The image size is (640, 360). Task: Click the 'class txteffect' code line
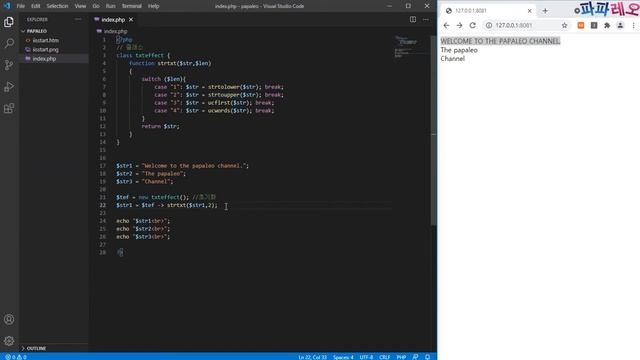pos(143,56)
